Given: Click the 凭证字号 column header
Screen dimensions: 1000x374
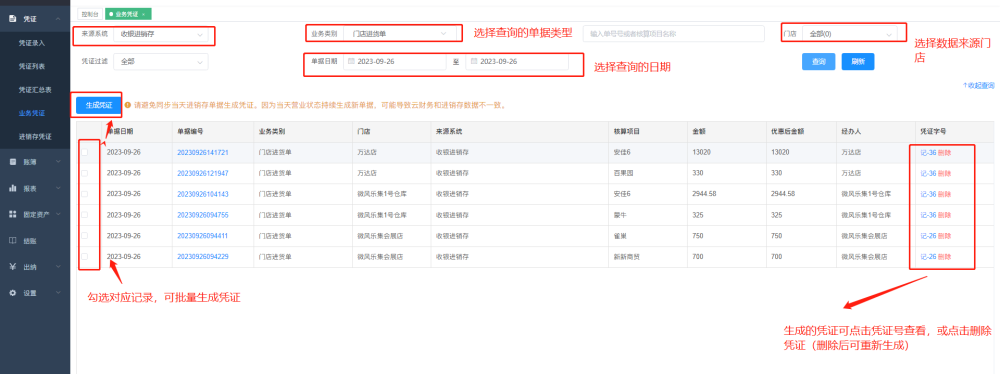Looking at the screenshot, I should [933, 131].
